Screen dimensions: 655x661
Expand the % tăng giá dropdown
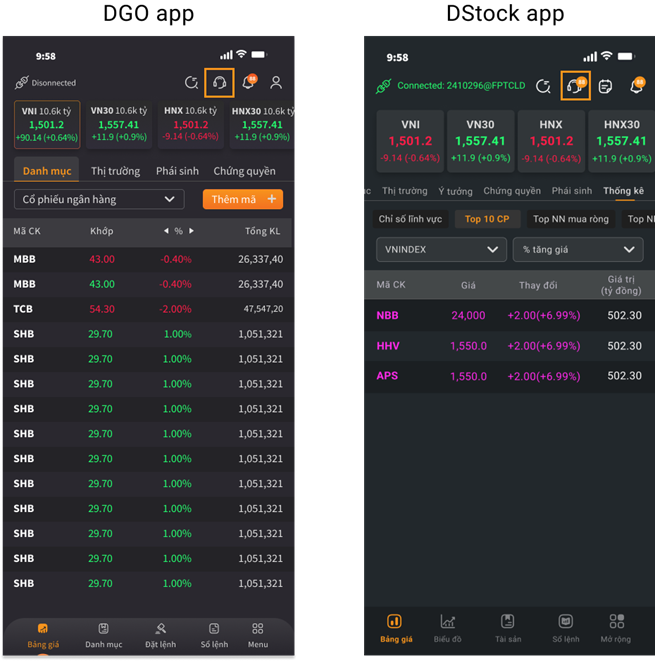[x=578, y=250]
